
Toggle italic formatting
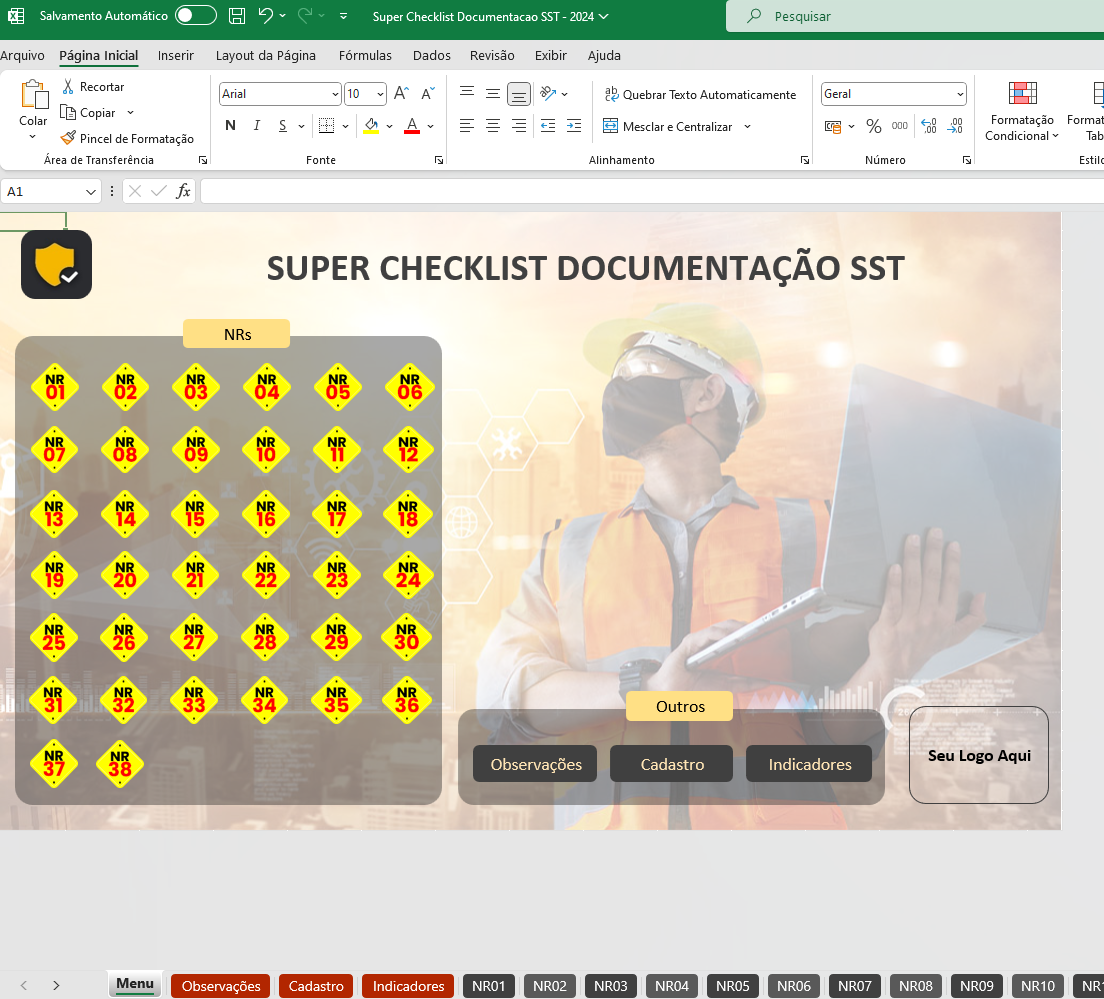pyautogui.click(x=257, y=126)
